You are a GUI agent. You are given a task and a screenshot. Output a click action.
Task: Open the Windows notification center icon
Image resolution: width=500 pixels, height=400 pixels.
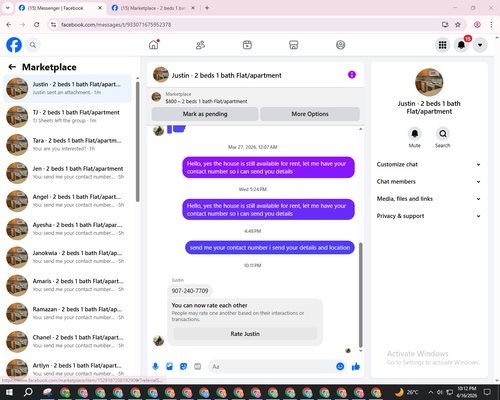(487, 392)
